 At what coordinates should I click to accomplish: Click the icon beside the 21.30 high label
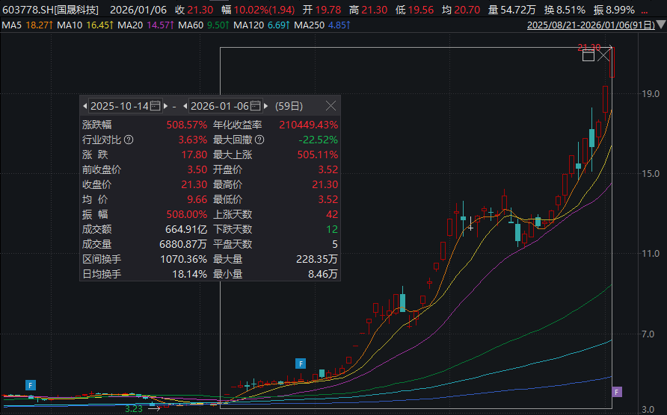tap(590, 54)
